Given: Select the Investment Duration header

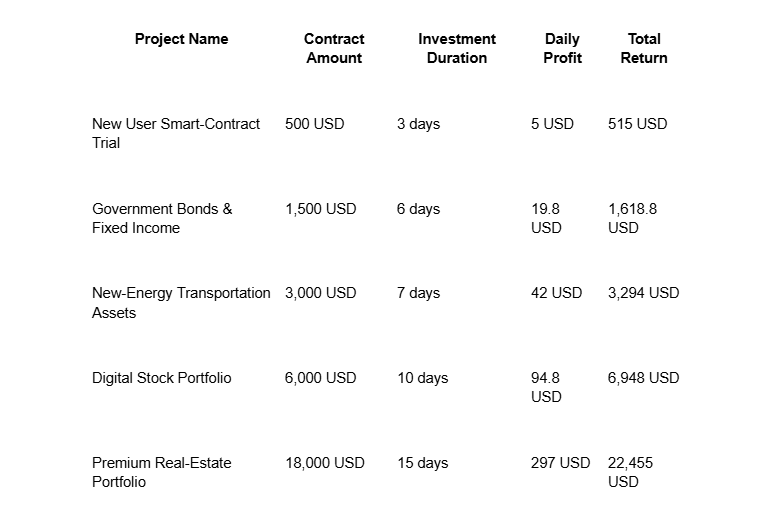Looking at the screenshot, I should [x=457, y=48].
